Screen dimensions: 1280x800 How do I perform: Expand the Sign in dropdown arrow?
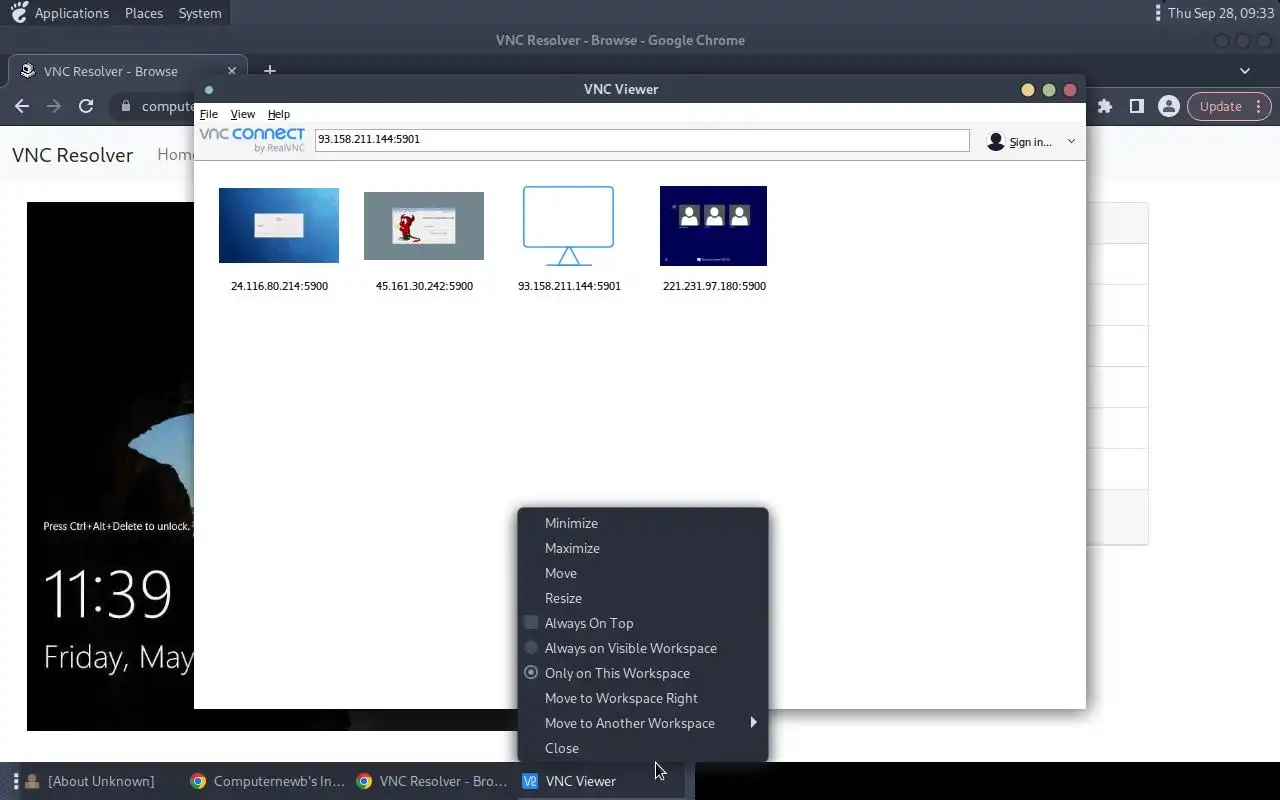(x=1071, y=142)
